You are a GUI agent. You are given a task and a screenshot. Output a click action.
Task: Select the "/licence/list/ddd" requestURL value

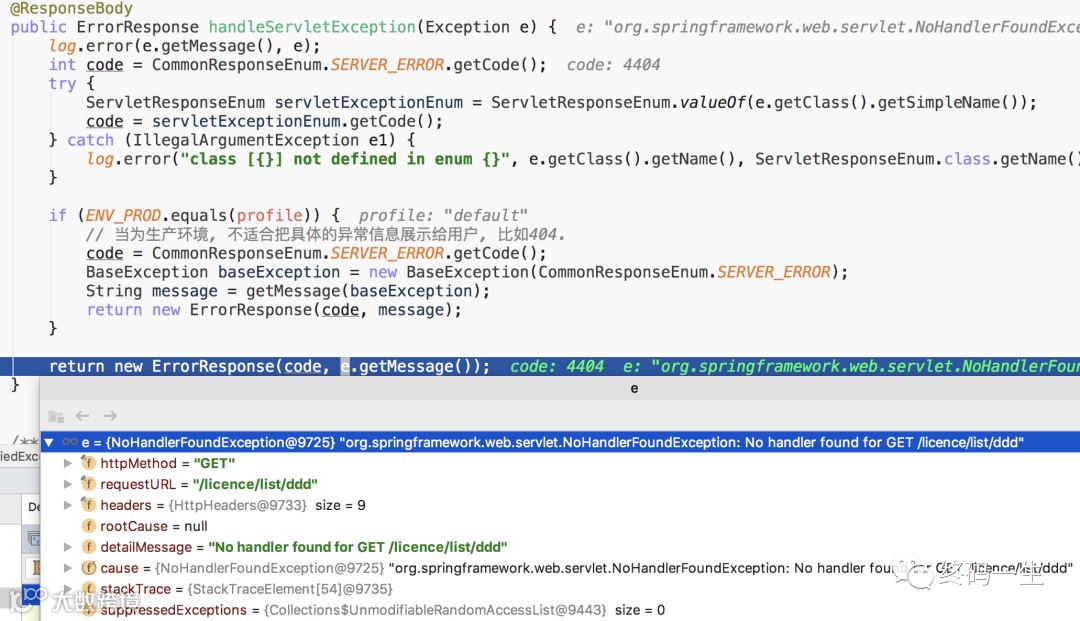[256, 484]
